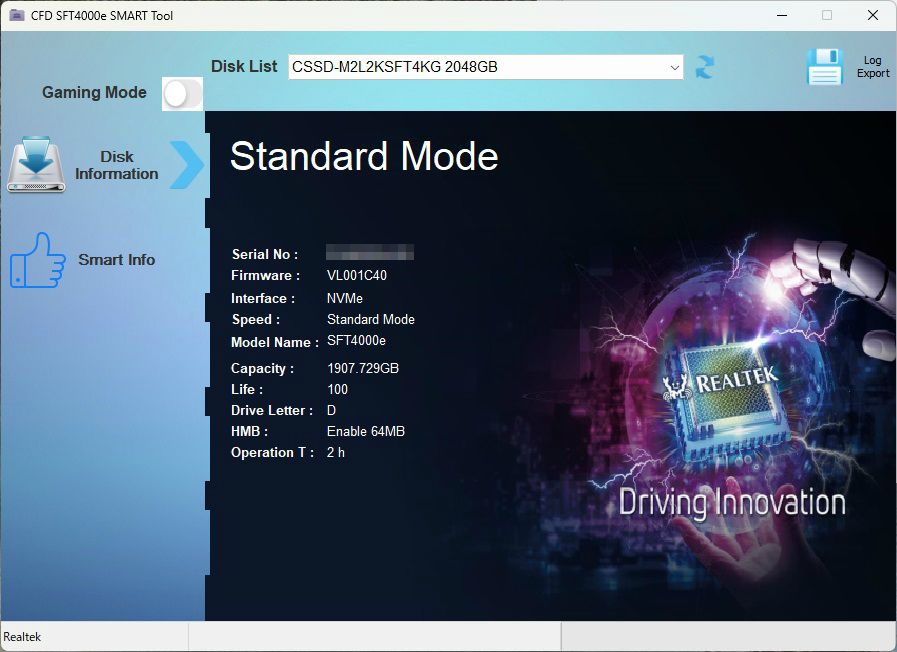Switch to the Smart Info label
Screen dimensions: 897x652
point(117,260)
